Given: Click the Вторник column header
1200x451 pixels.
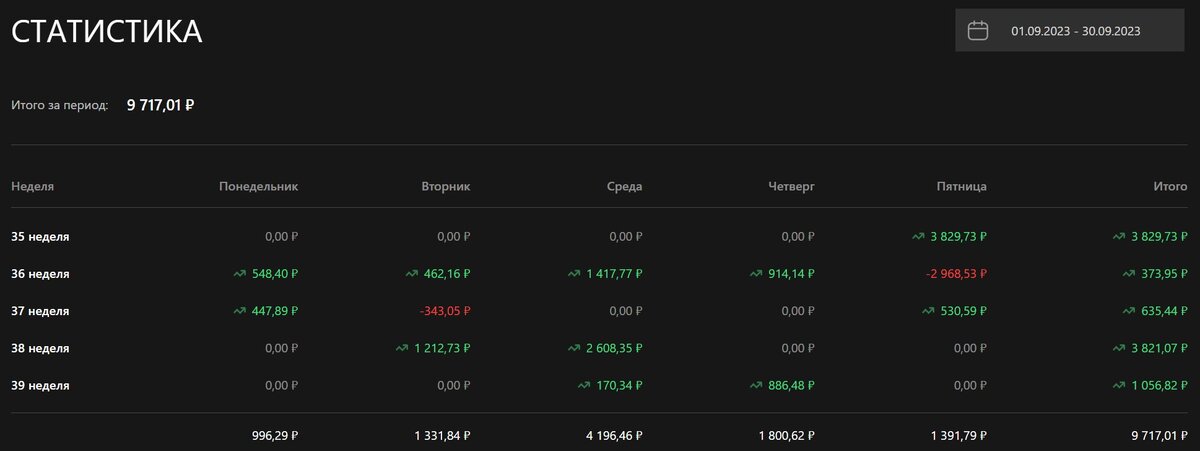Looking at the screenshot, I should [446, 186].
